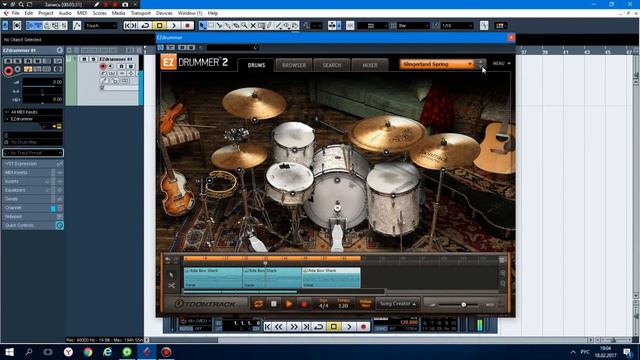Image resolution: width=640 pixels, height=360 pixels.
Task: Solo the EZdrummer 01 track in track list
Action: [93, 59]
